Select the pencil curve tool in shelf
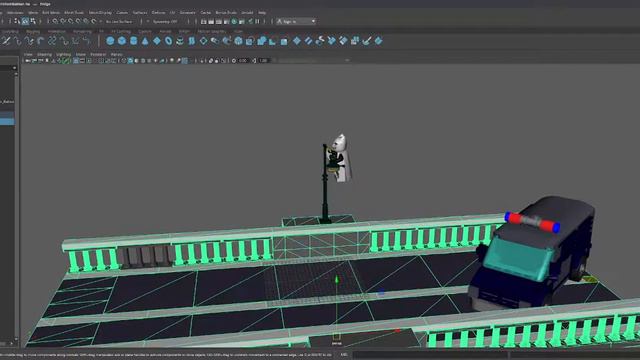The height and width of the screenshot is (360, 640). coord(6,41)
